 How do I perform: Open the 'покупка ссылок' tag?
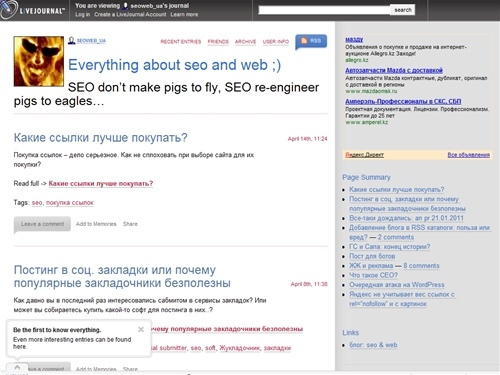click(70, 202)
